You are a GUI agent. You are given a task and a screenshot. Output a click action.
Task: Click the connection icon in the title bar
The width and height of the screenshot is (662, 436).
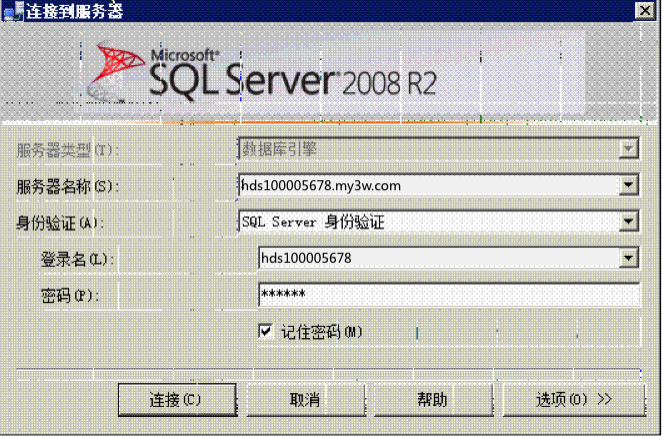11,10
